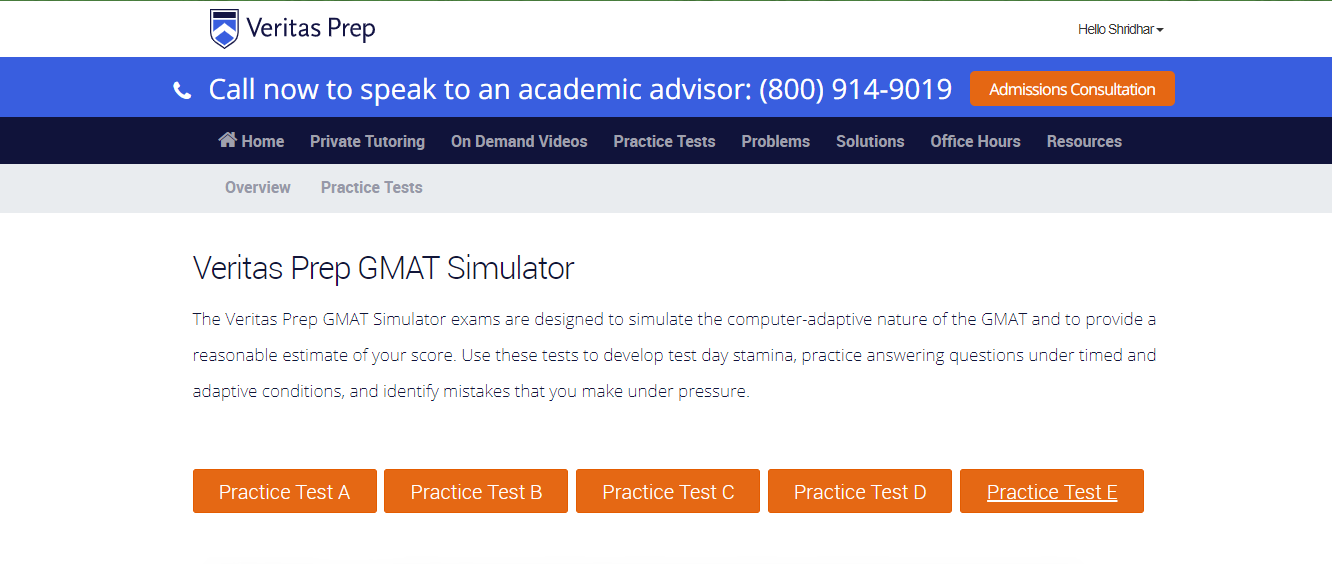This screenshot has width=1332, height=564.
Task: Launch Practice Test B
Action: click(x=476, y=492)
